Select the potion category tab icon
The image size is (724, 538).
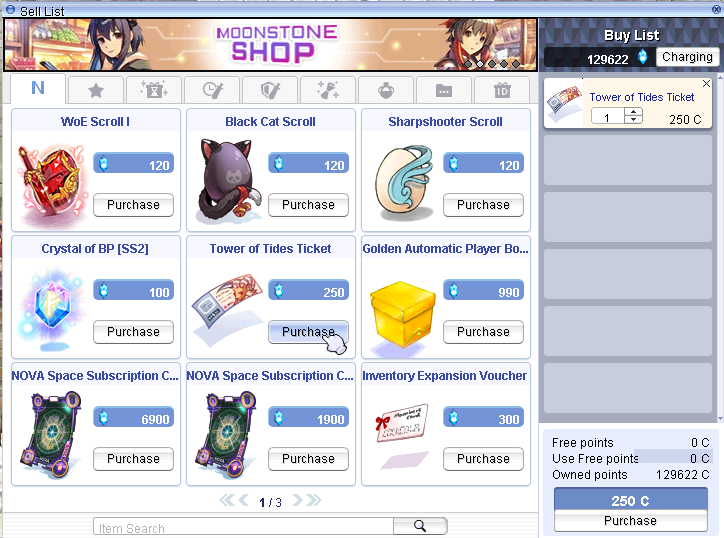(x=386, y=90)
